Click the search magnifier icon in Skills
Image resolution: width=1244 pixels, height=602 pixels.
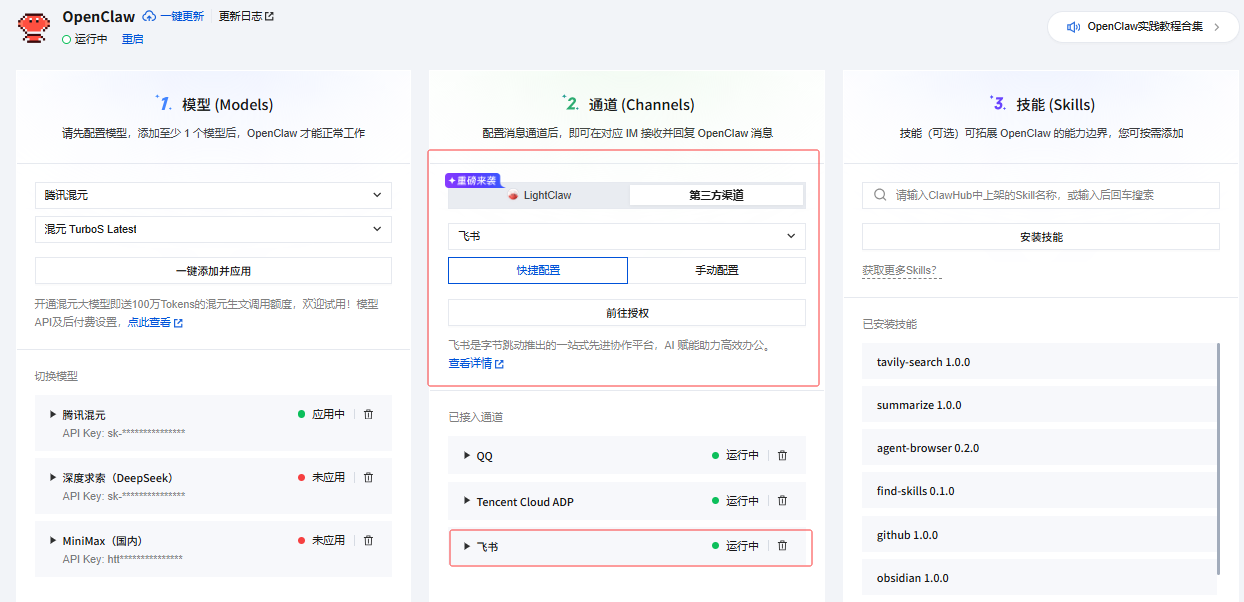click(x=879, y=195)
